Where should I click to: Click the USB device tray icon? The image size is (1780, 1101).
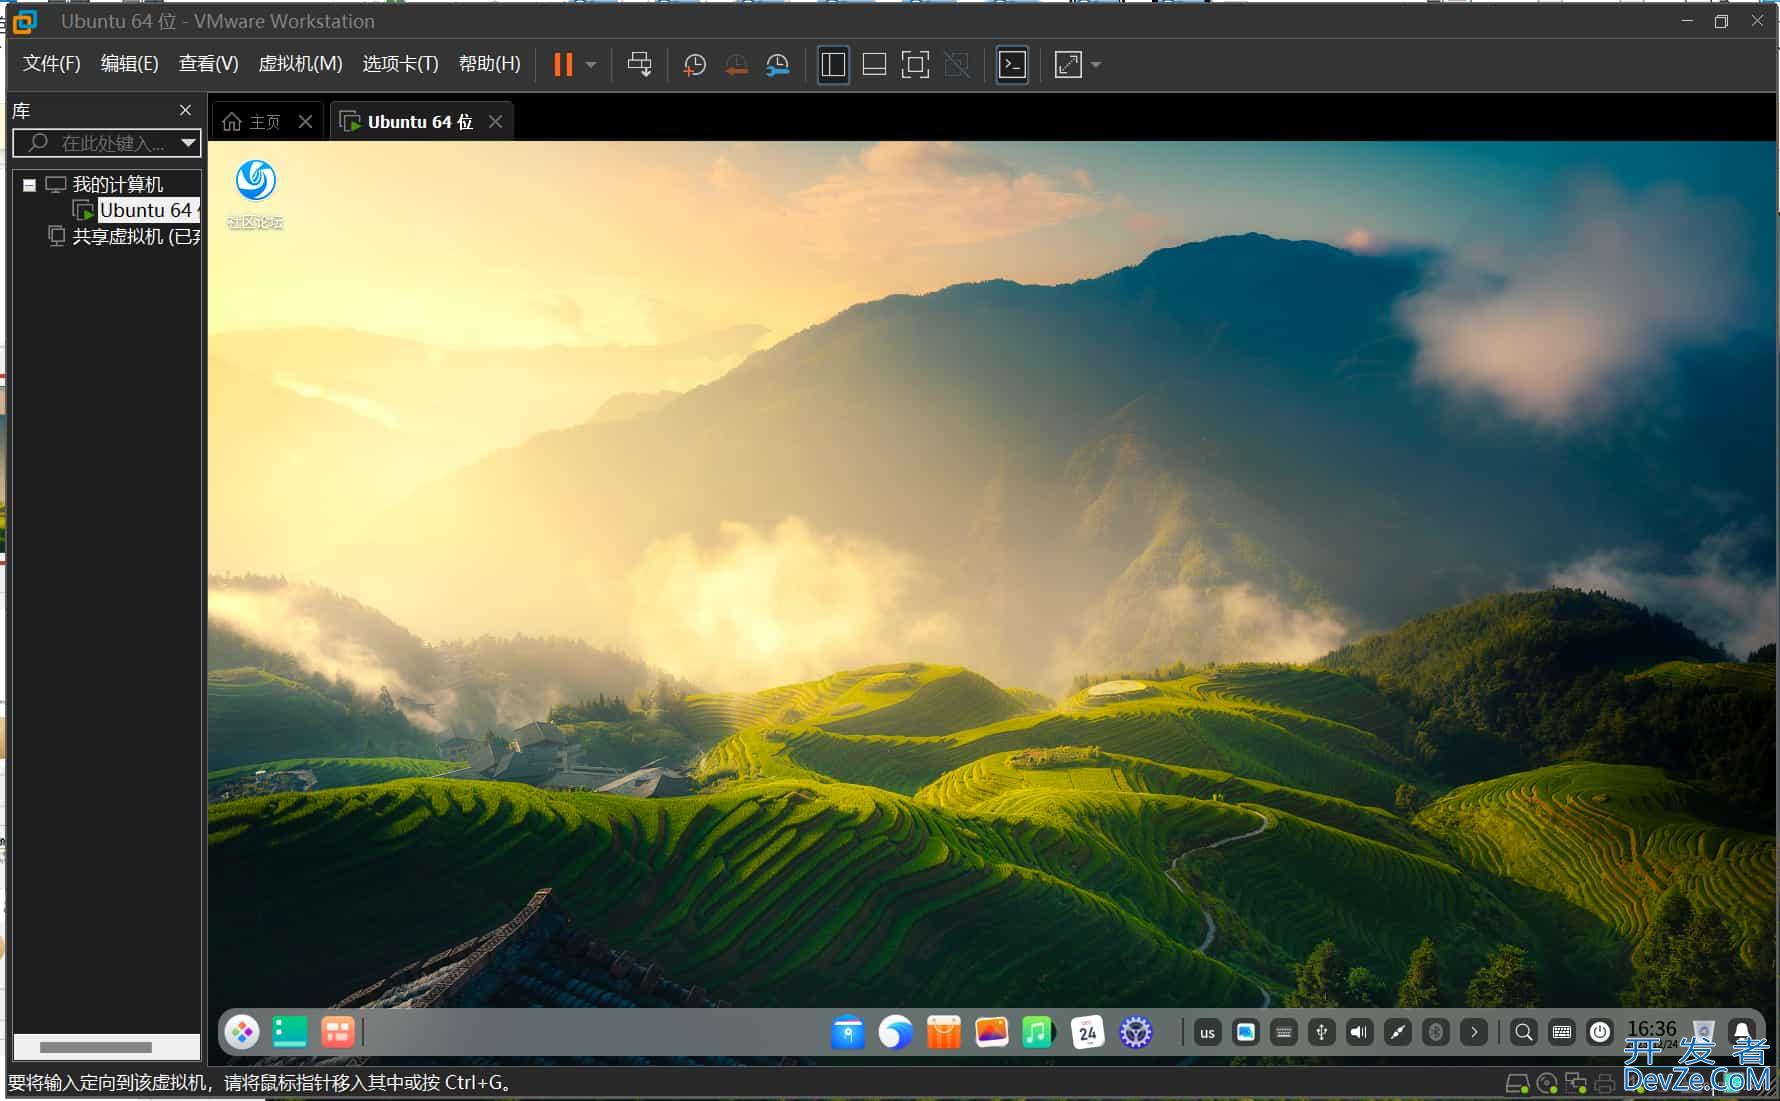[x=1321, y=1033]
